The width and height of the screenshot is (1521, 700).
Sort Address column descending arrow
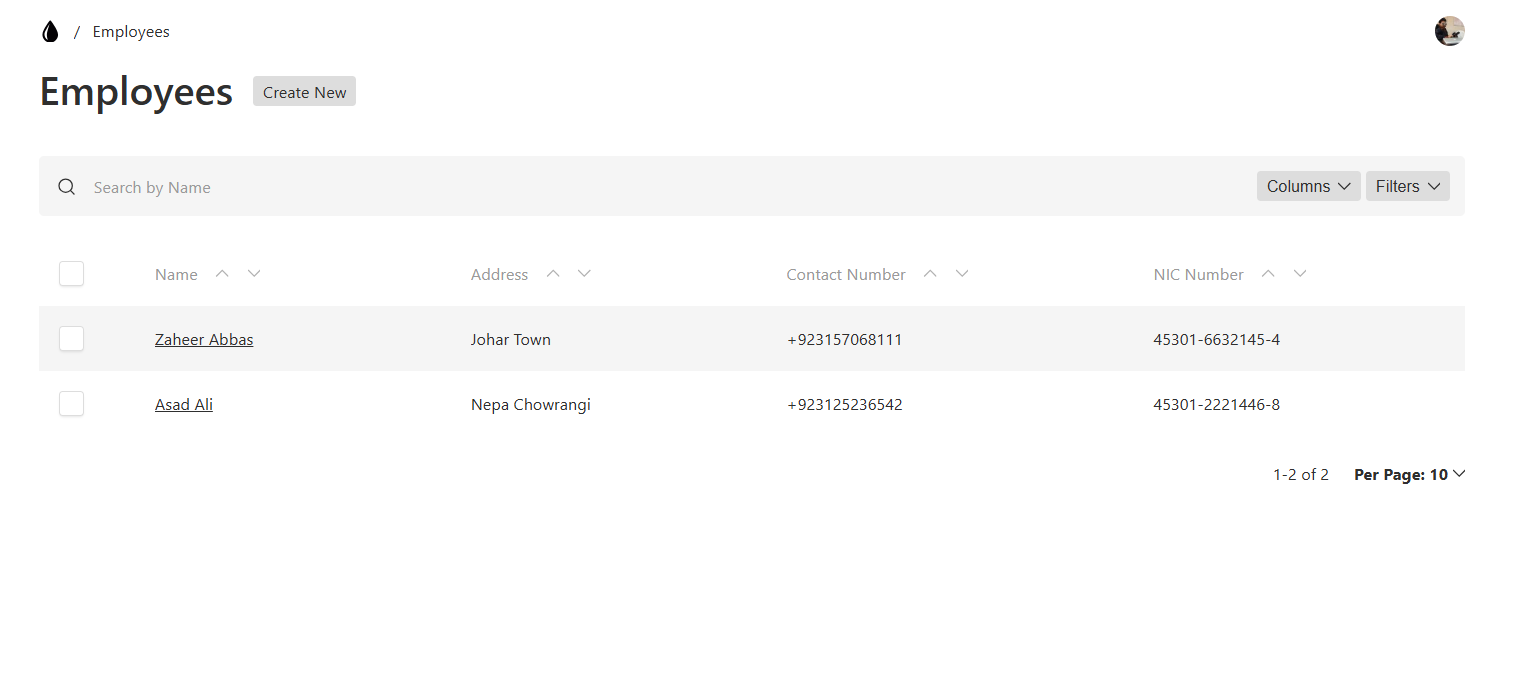584,273
